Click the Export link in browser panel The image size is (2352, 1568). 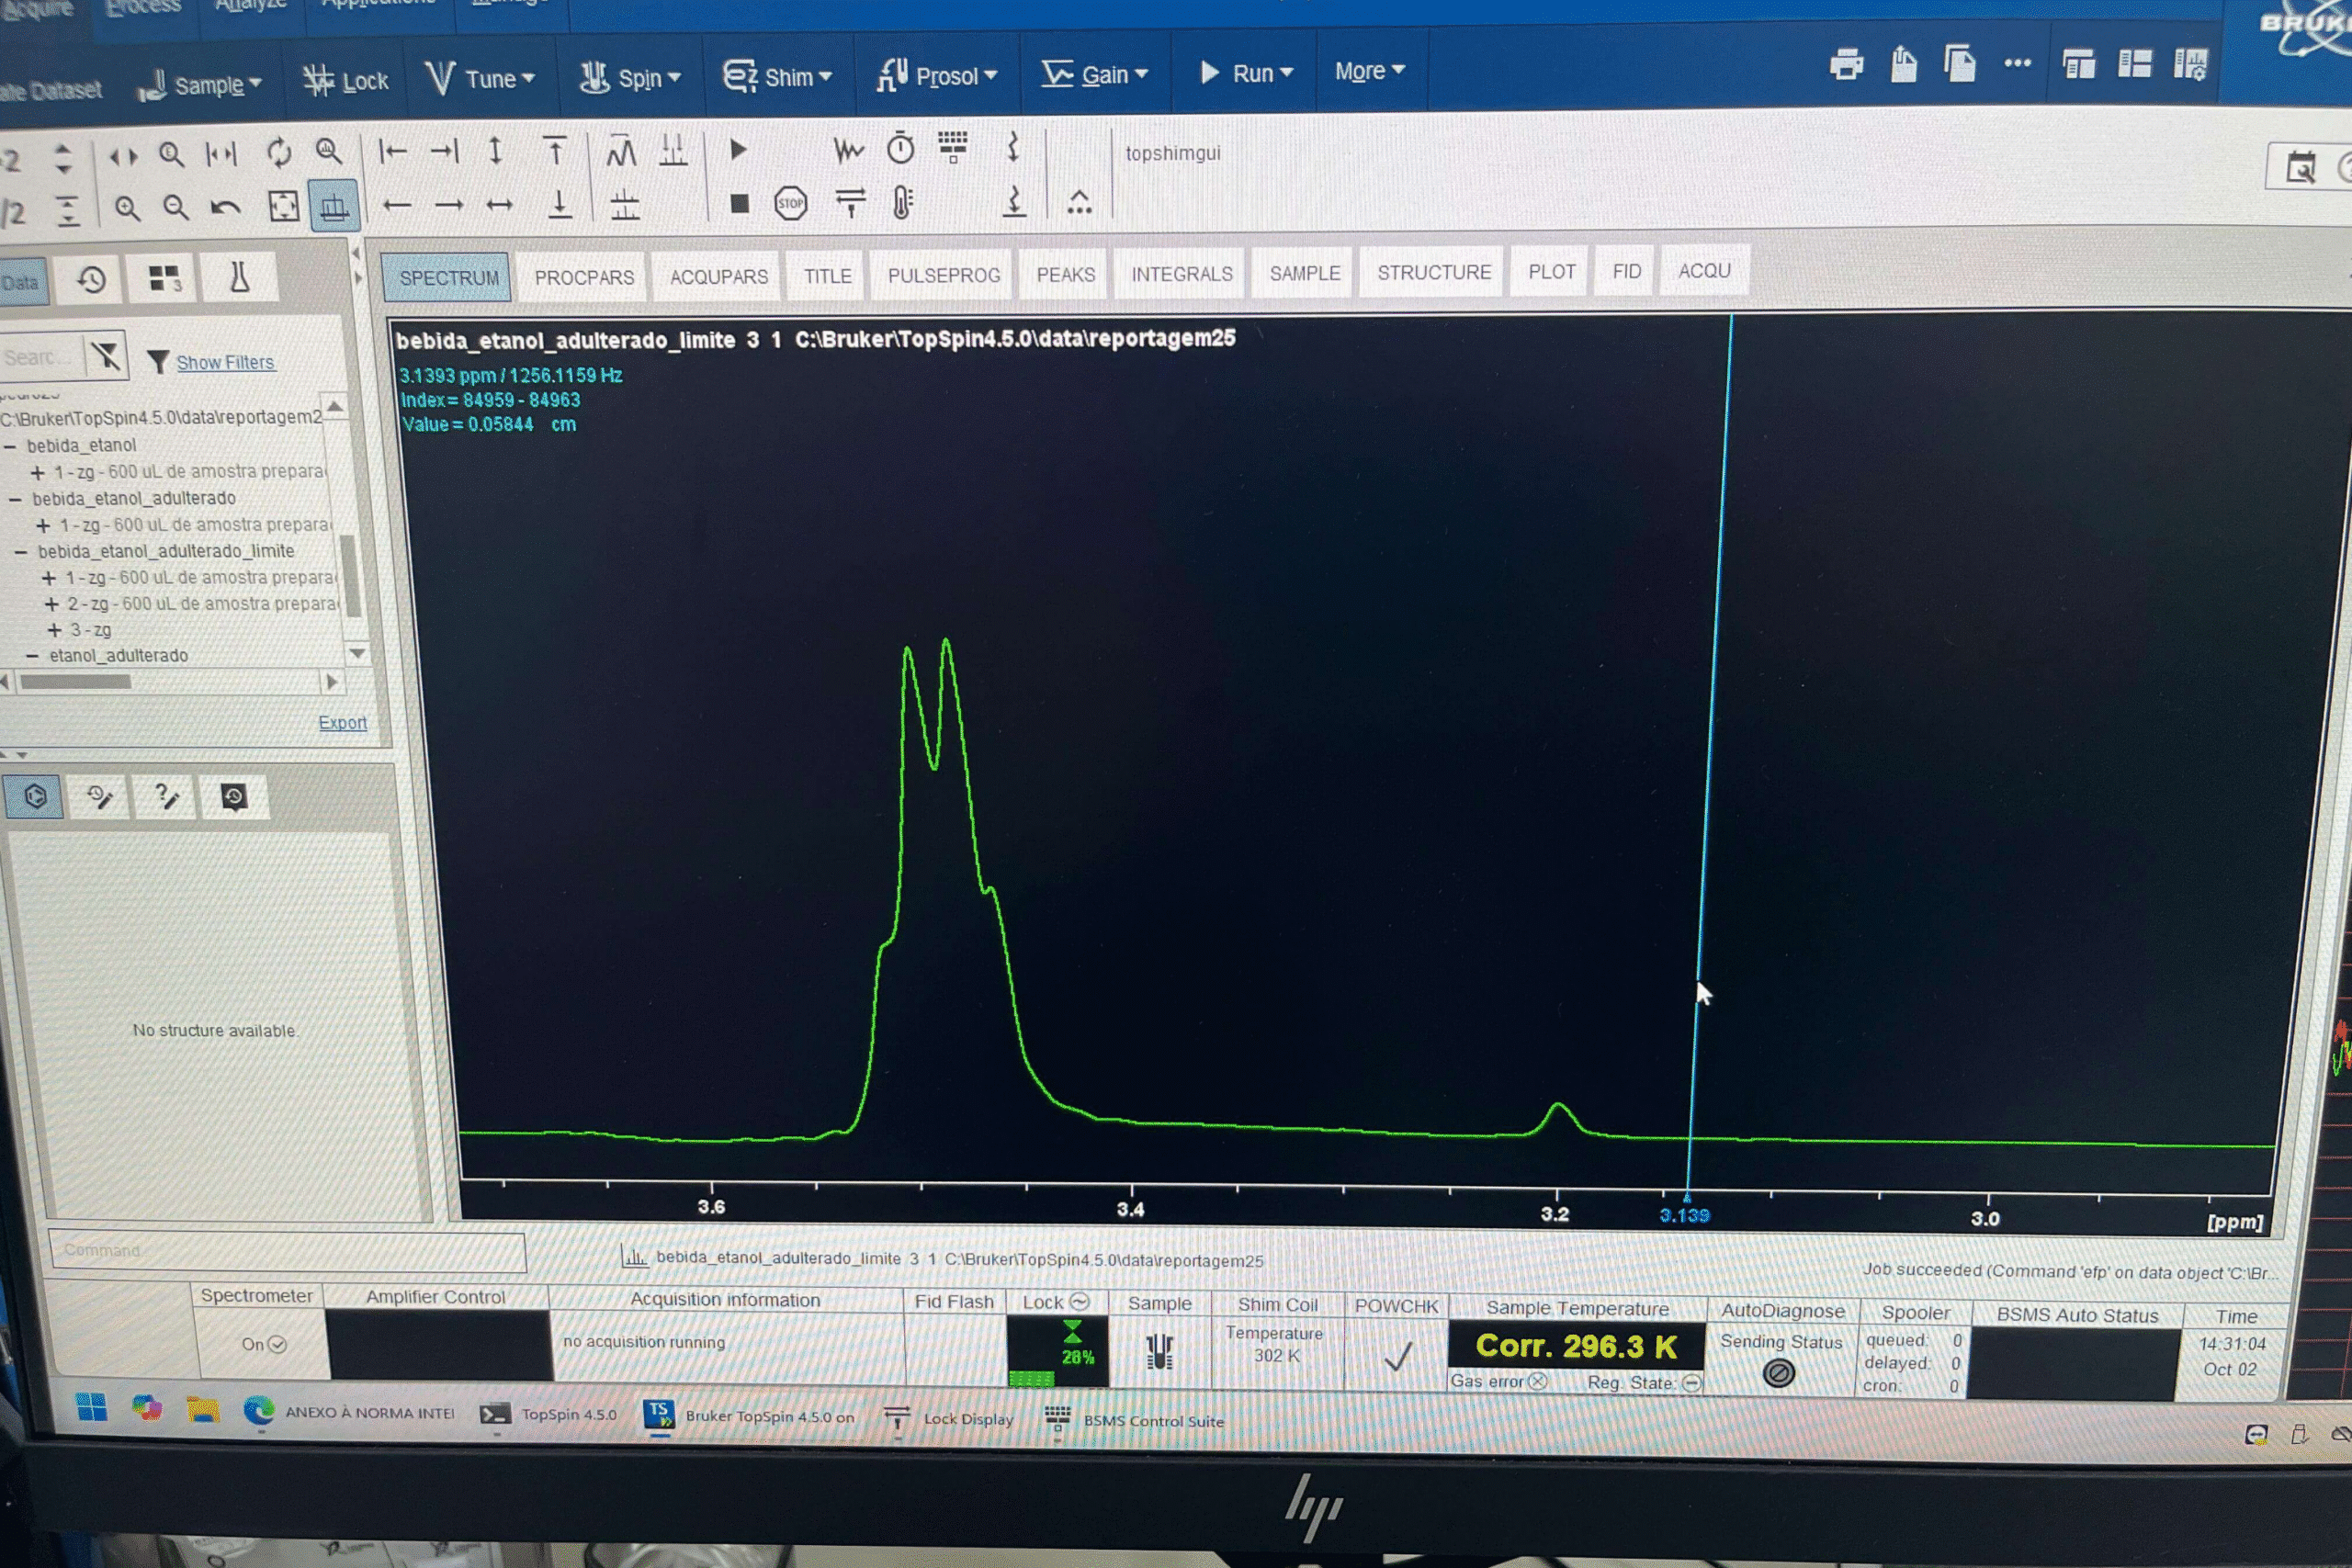pyautogui.click(x=342, y=722)
